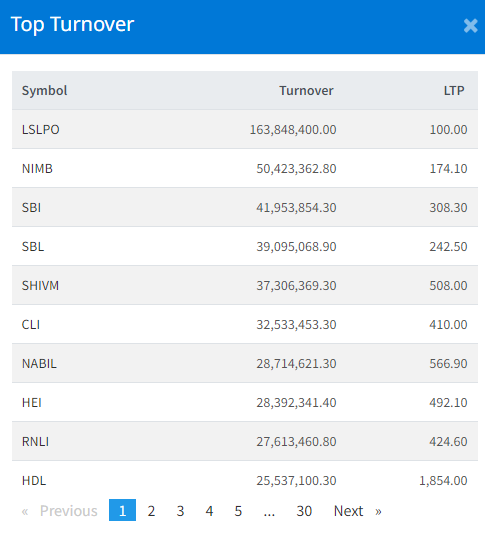Click LTP value 242.50
The width and height of the screenshot is (485, 541).
tap(448, 247)
